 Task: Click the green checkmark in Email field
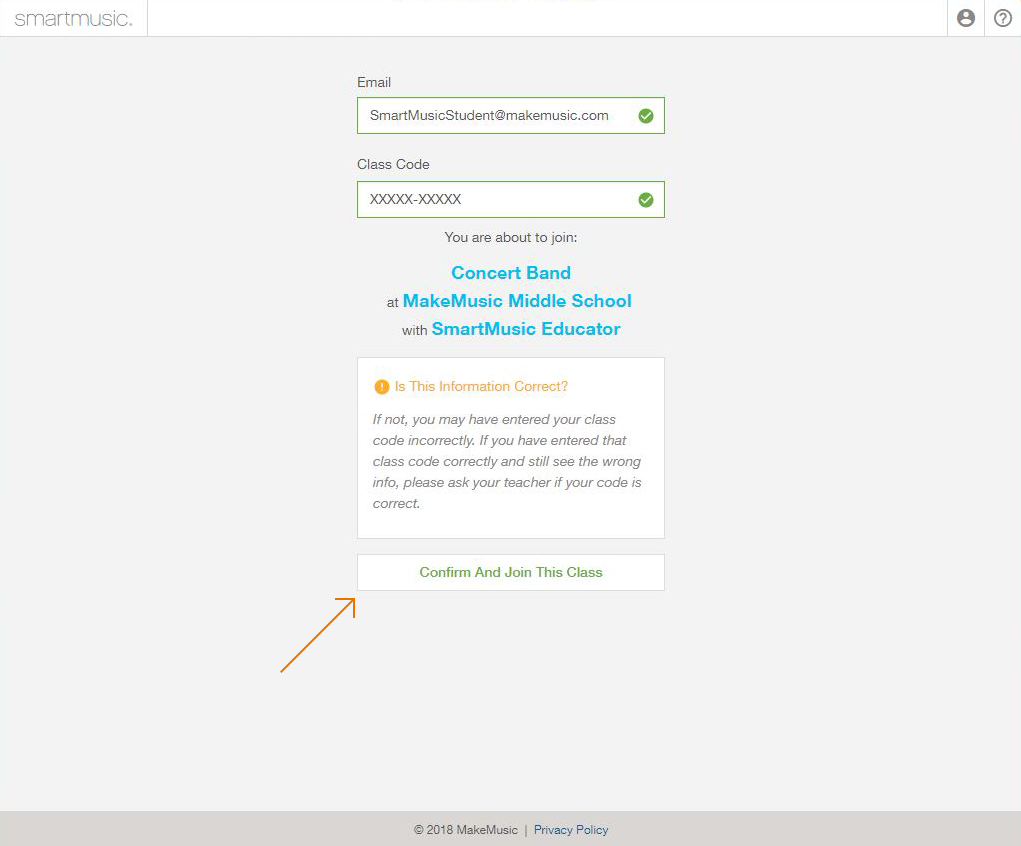[x=646, y=116]
